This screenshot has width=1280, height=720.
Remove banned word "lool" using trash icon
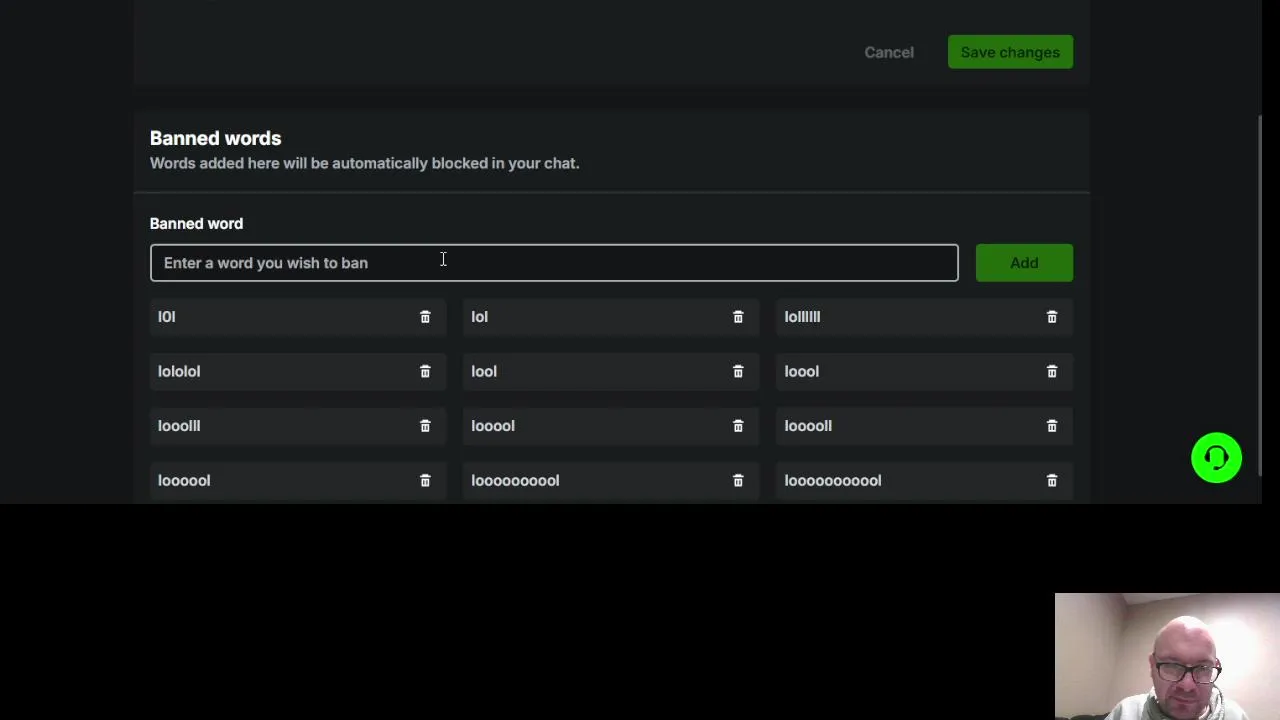tap(738, 372)
